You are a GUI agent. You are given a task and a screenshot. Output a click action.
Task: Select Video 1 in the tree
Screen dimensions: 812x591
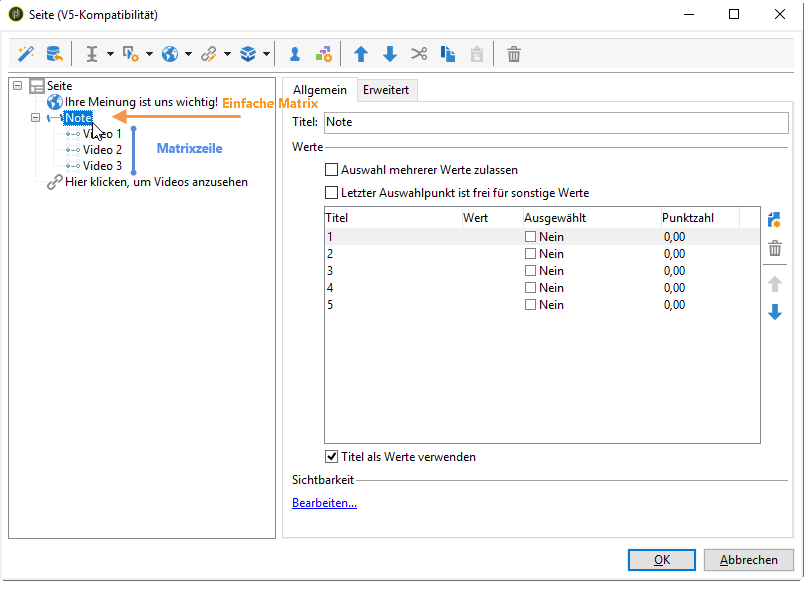click(102, 134)
